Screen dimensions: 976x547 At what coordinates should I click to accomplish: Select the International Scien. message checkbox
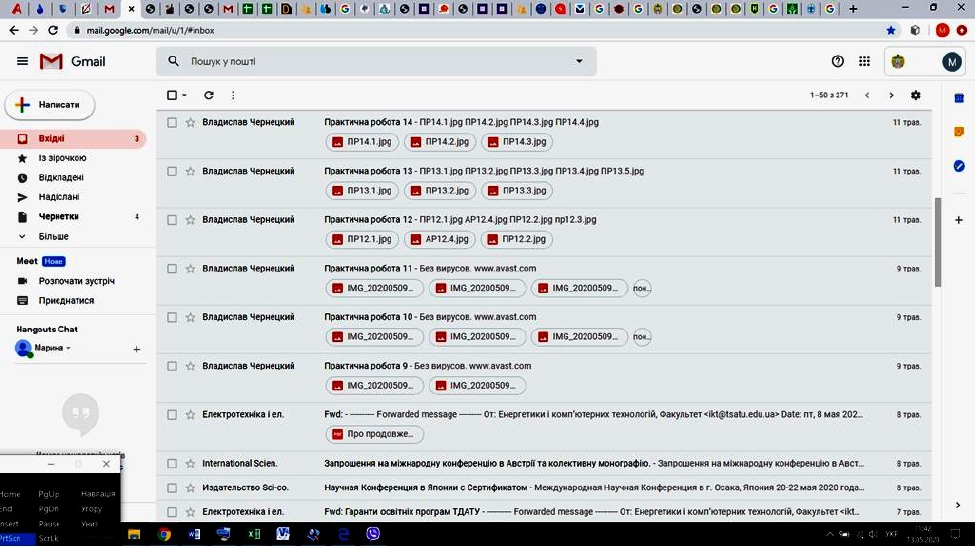click(x=172, y=464)
